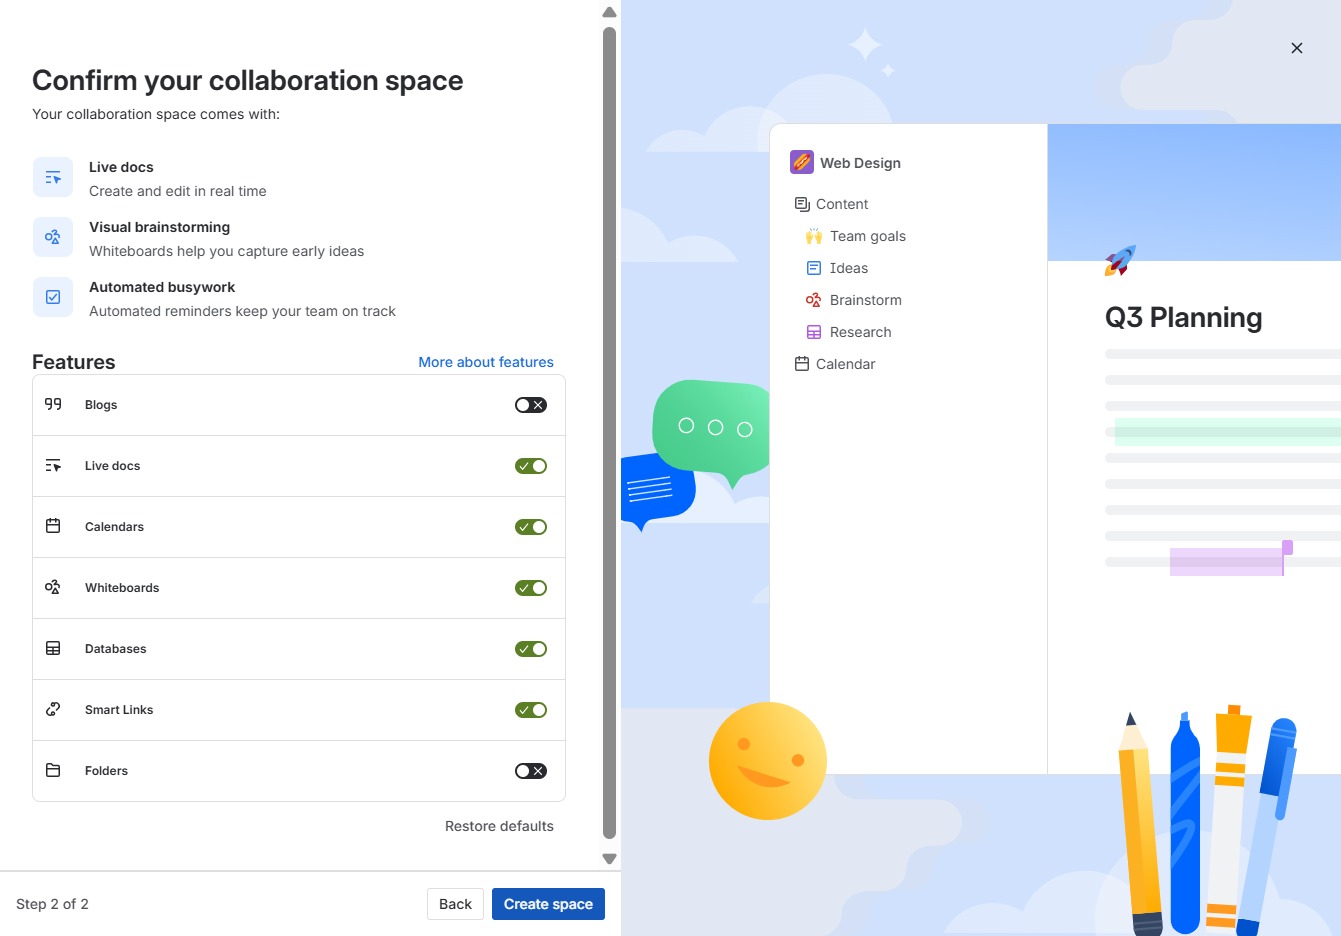Click the rocket emoji above Q3 Planning
This screenshot has height=936, width=1341.
click(x=1120, y=261)
